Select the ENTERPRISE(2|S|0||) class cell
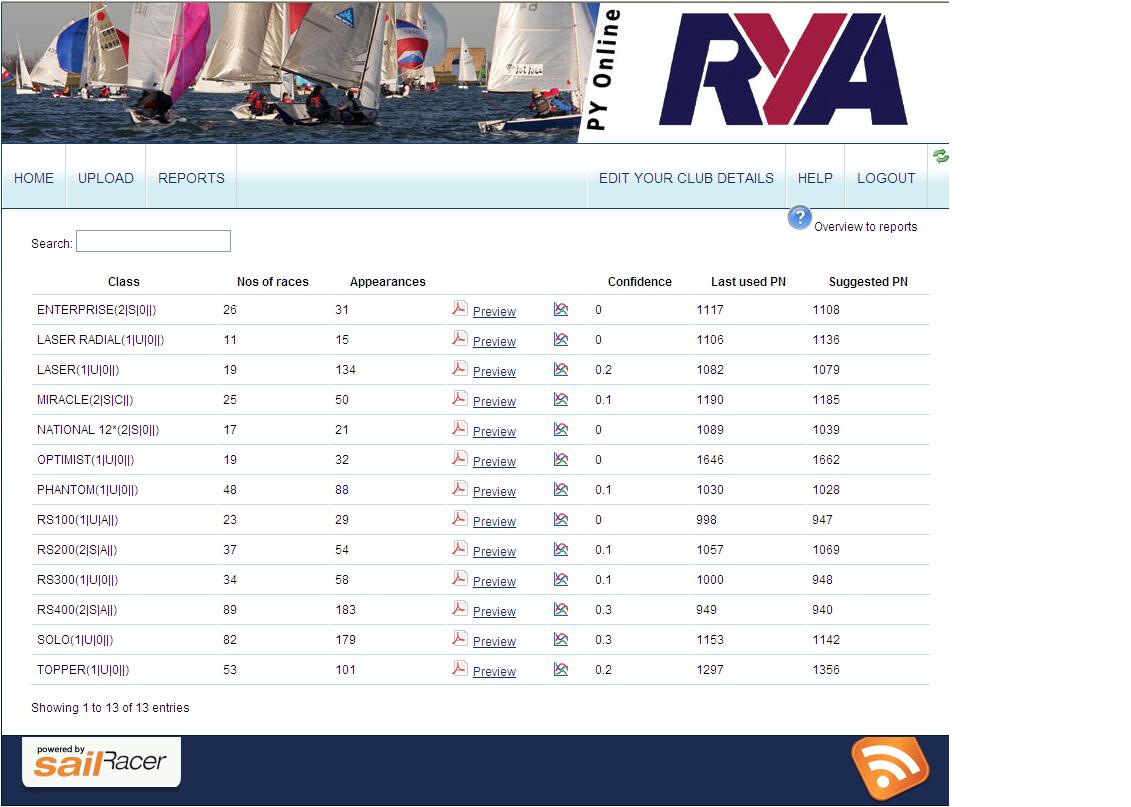The height and width of the screenshot is (807, 1131). [x=97, y=310]
